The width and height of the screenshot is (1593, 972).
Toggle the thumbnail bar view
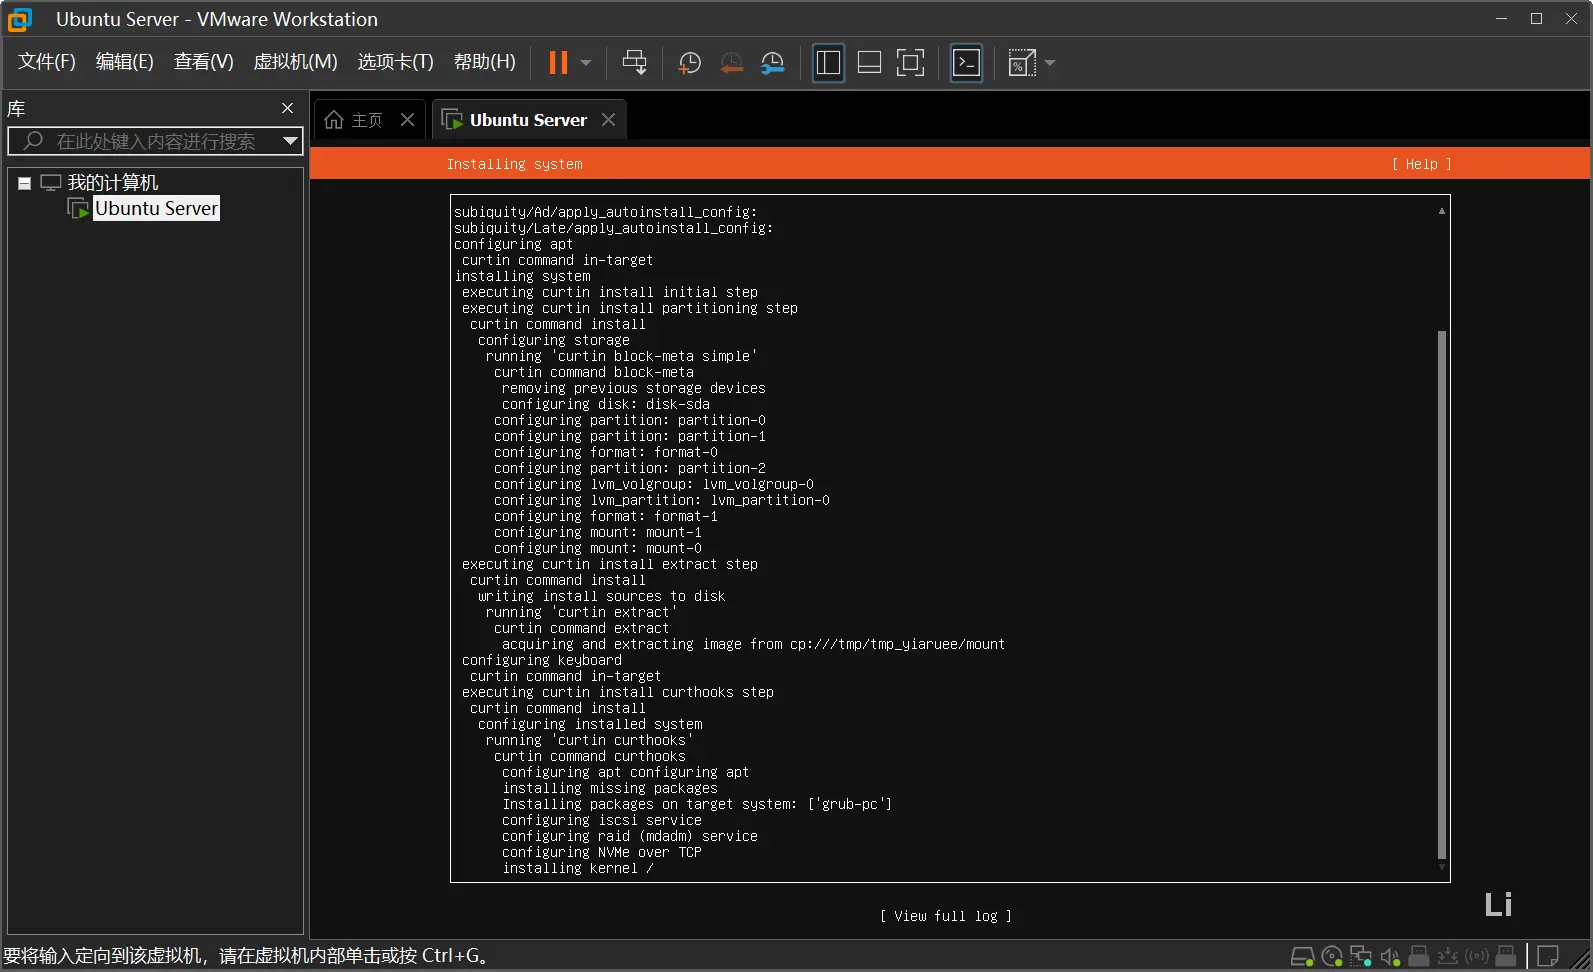(x=869, y=63)
